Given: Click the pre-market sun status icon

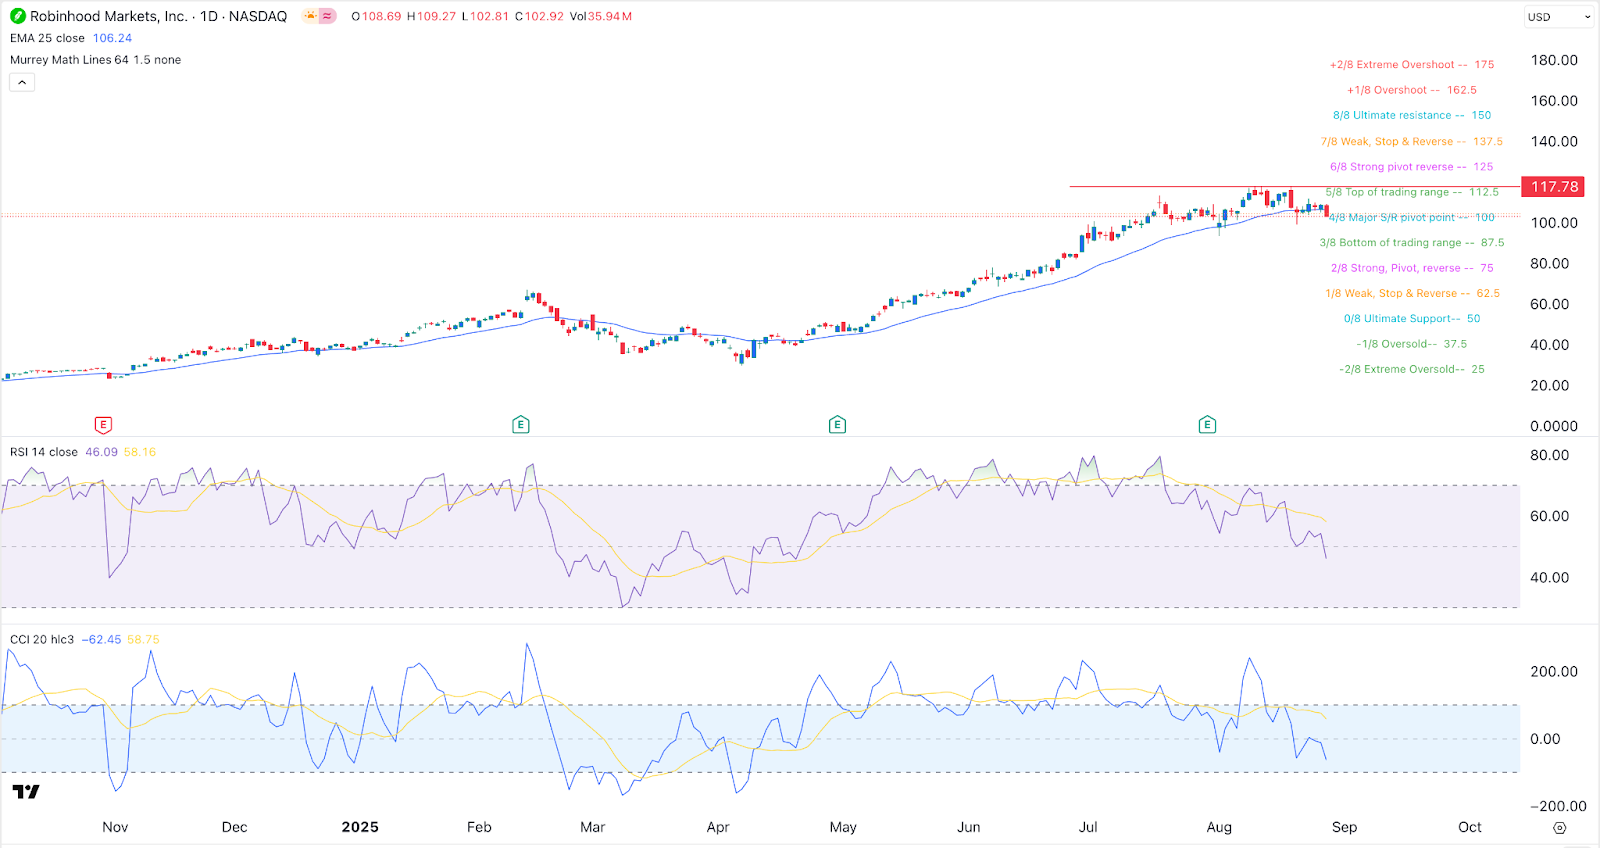Looking at the screenshot, I should coord(310,16).
